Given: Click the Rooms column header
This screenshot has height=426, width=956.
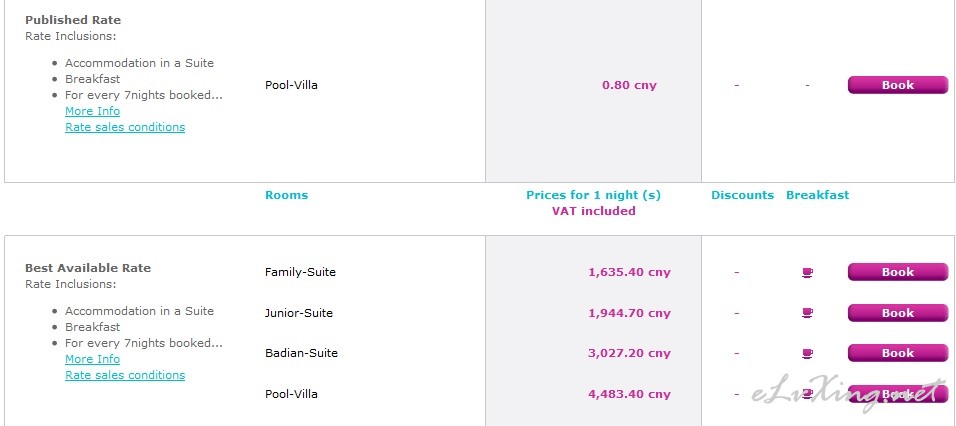Looking at the screenshot, I should pyautogui.click(x=287, y=195).
